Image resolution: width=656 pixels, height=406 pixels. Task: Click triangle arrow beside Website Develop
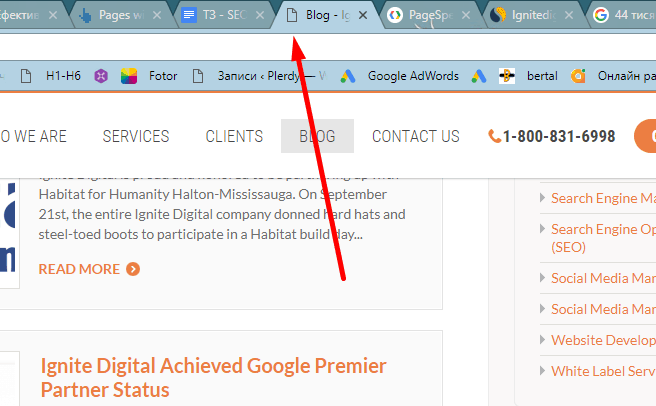(x=542, y=339)
